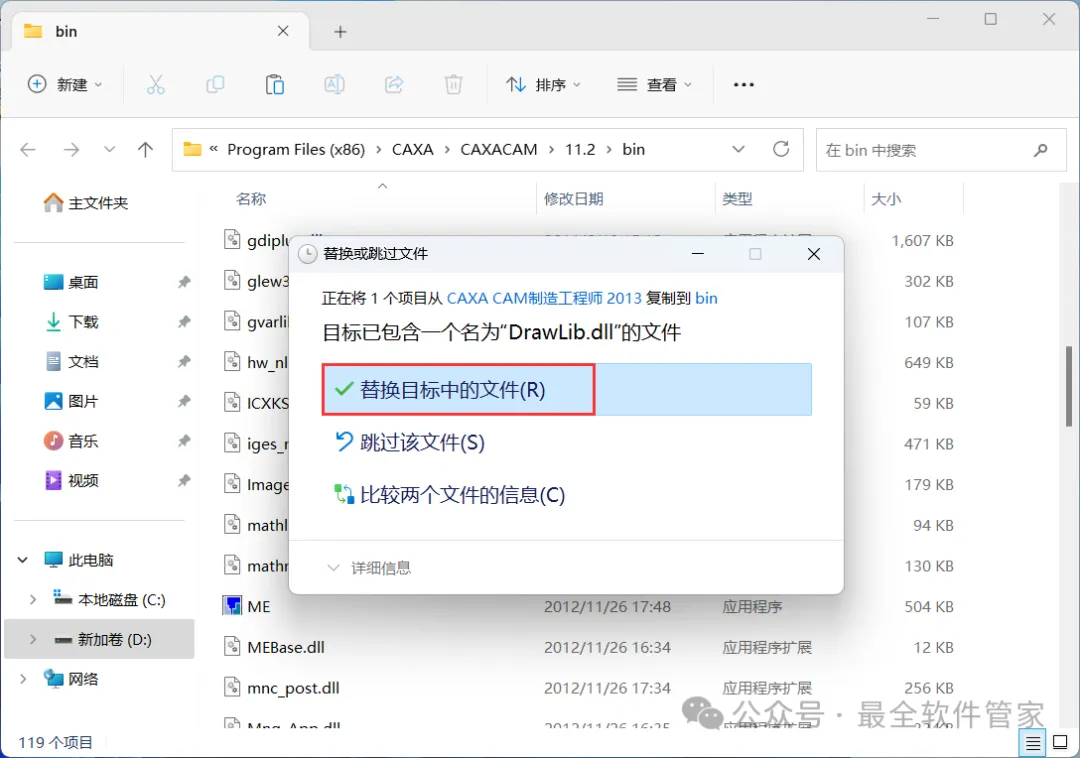Screen dimensions: 1080x758
Task: Click the pin icon next to 视频
Action: click(x=184, y=481)
